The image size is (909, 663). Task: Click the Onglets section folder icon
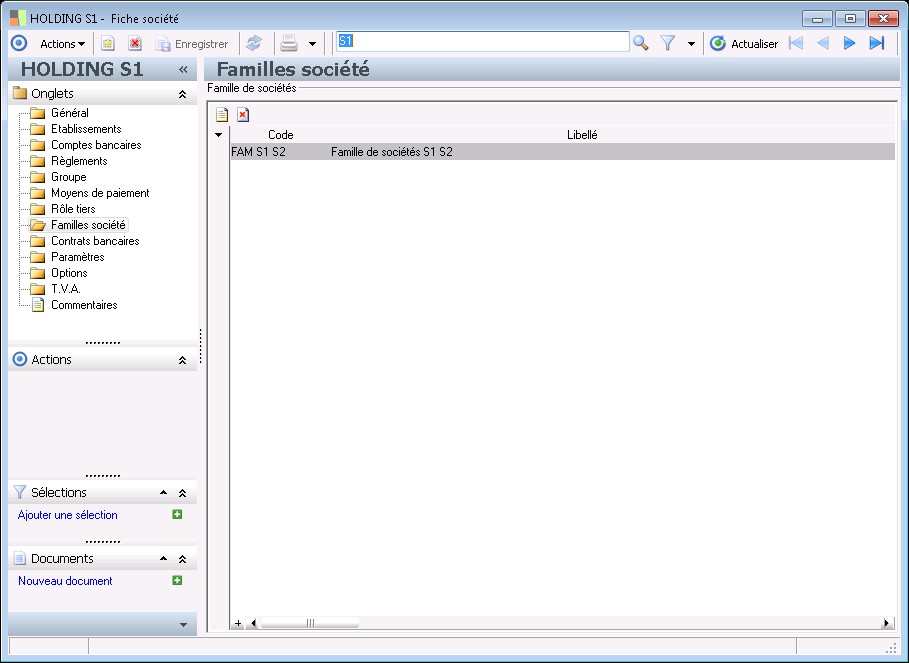click(x=20, y=93)
